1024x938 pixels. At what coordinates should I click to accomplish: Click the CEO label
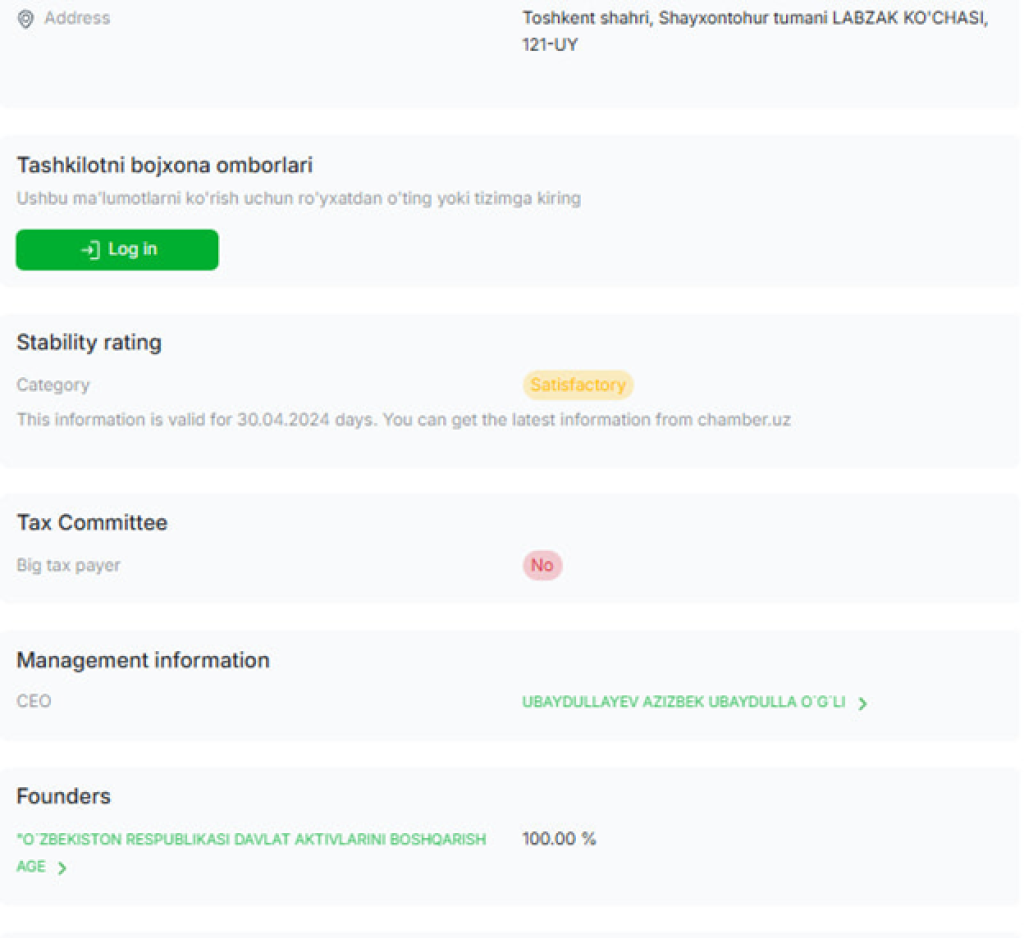(33, 701)
